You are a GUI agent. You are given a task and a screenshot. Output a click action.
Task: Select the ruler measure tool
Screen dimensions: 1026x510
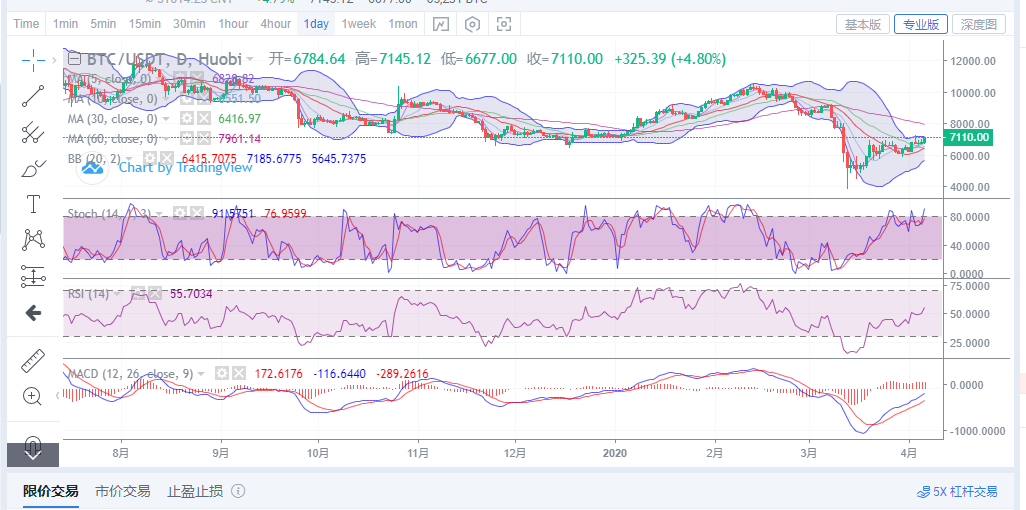(x=33, y=361)
